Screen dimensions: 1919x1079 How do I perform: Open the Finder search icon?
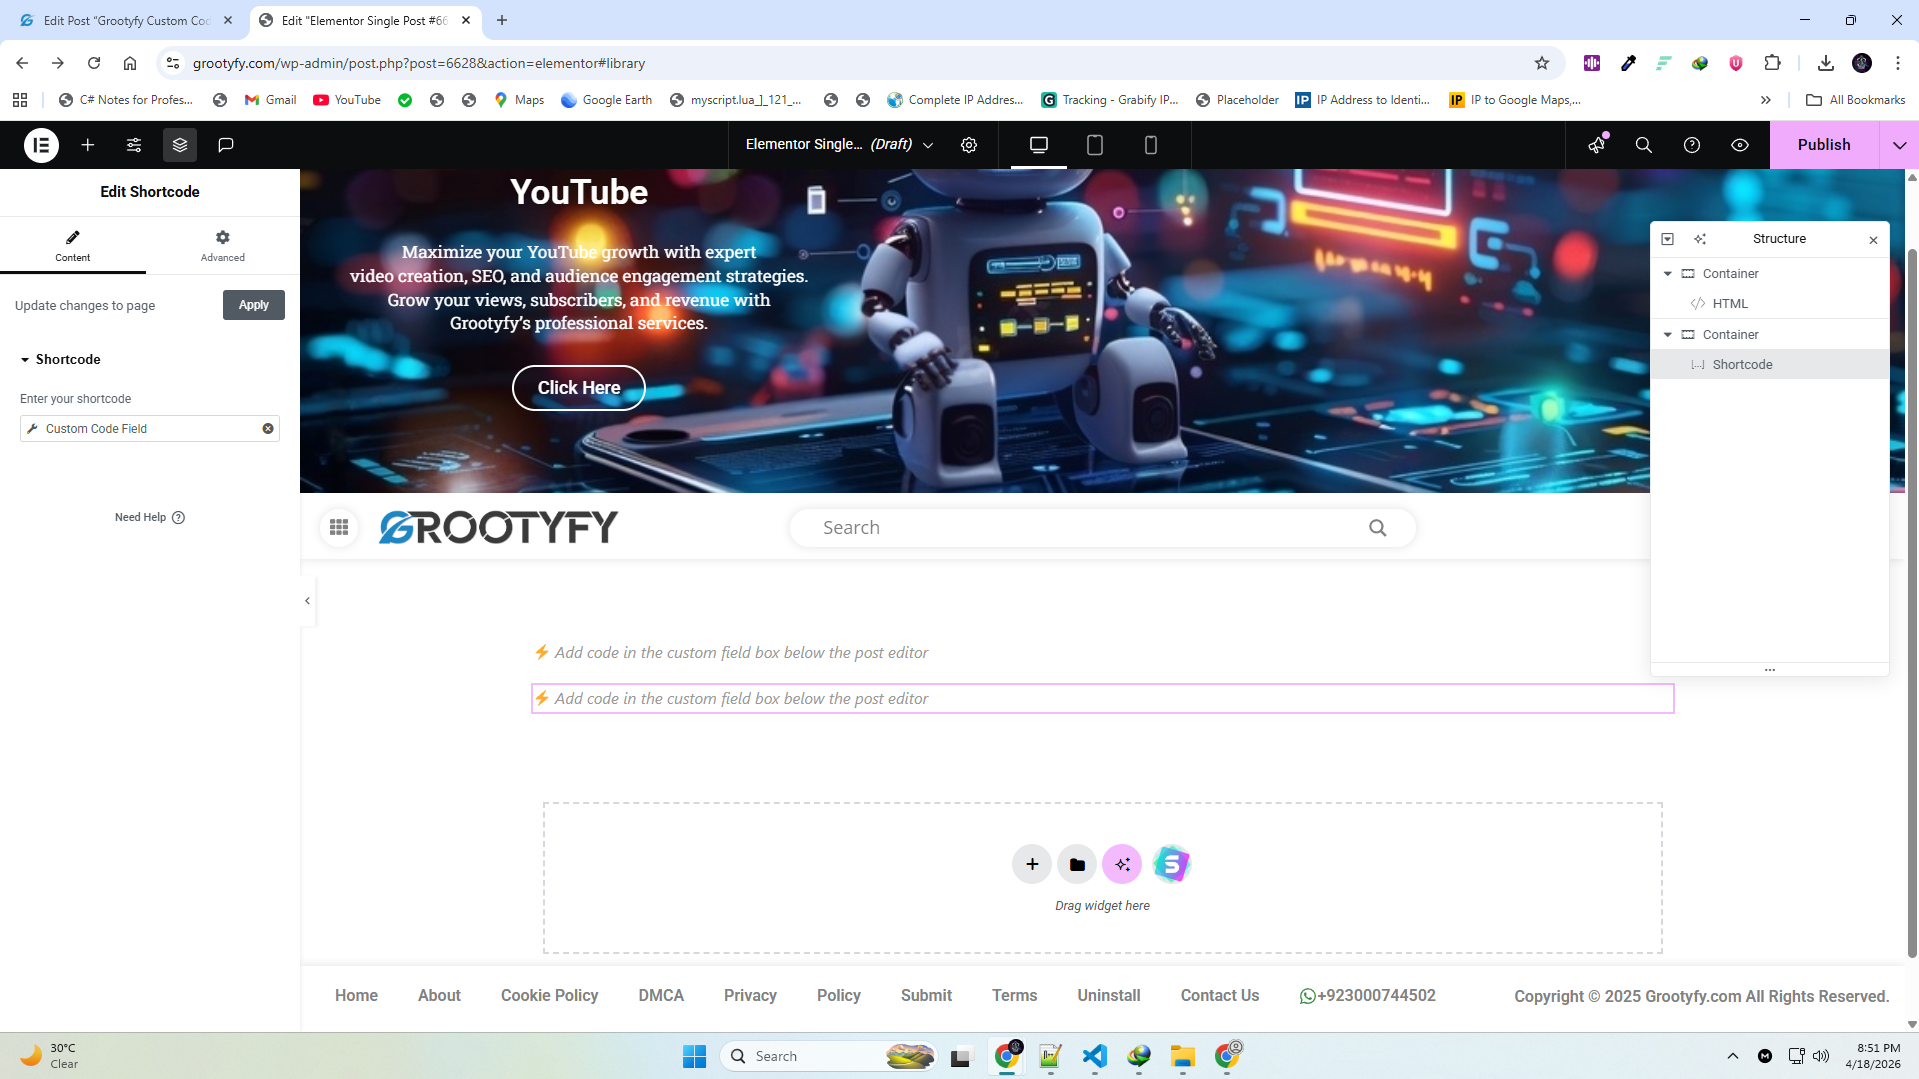pyautogui.click(x=1643, y=145)
